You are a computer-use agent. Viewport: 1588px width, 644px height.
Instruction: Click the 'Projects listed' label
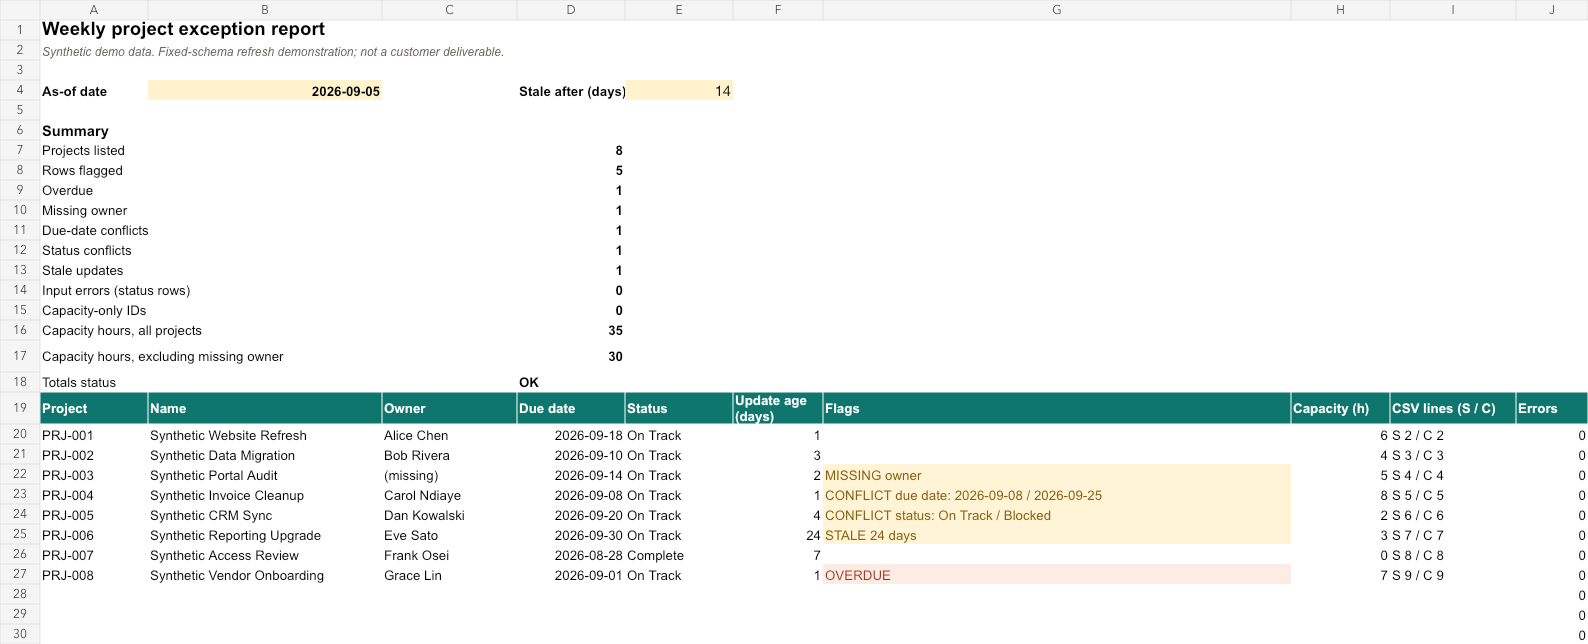click(83, 151)
